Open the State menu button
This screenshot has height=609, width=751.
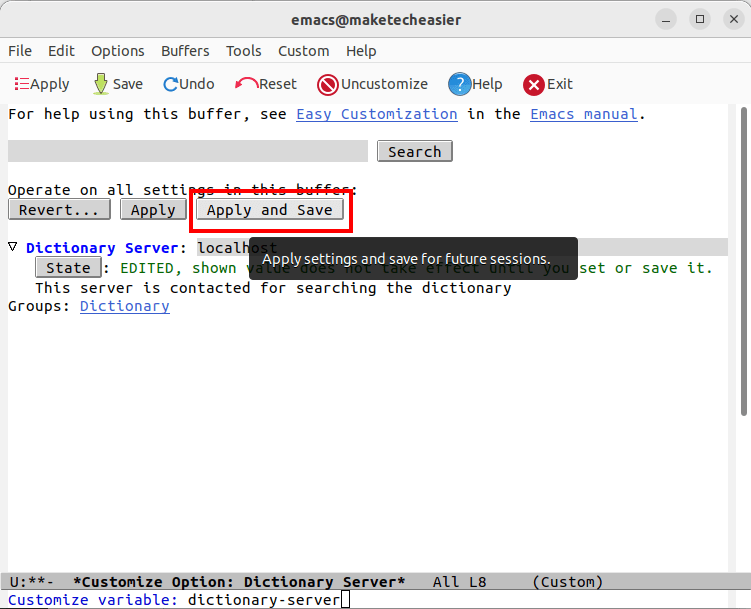coord(68,268)
